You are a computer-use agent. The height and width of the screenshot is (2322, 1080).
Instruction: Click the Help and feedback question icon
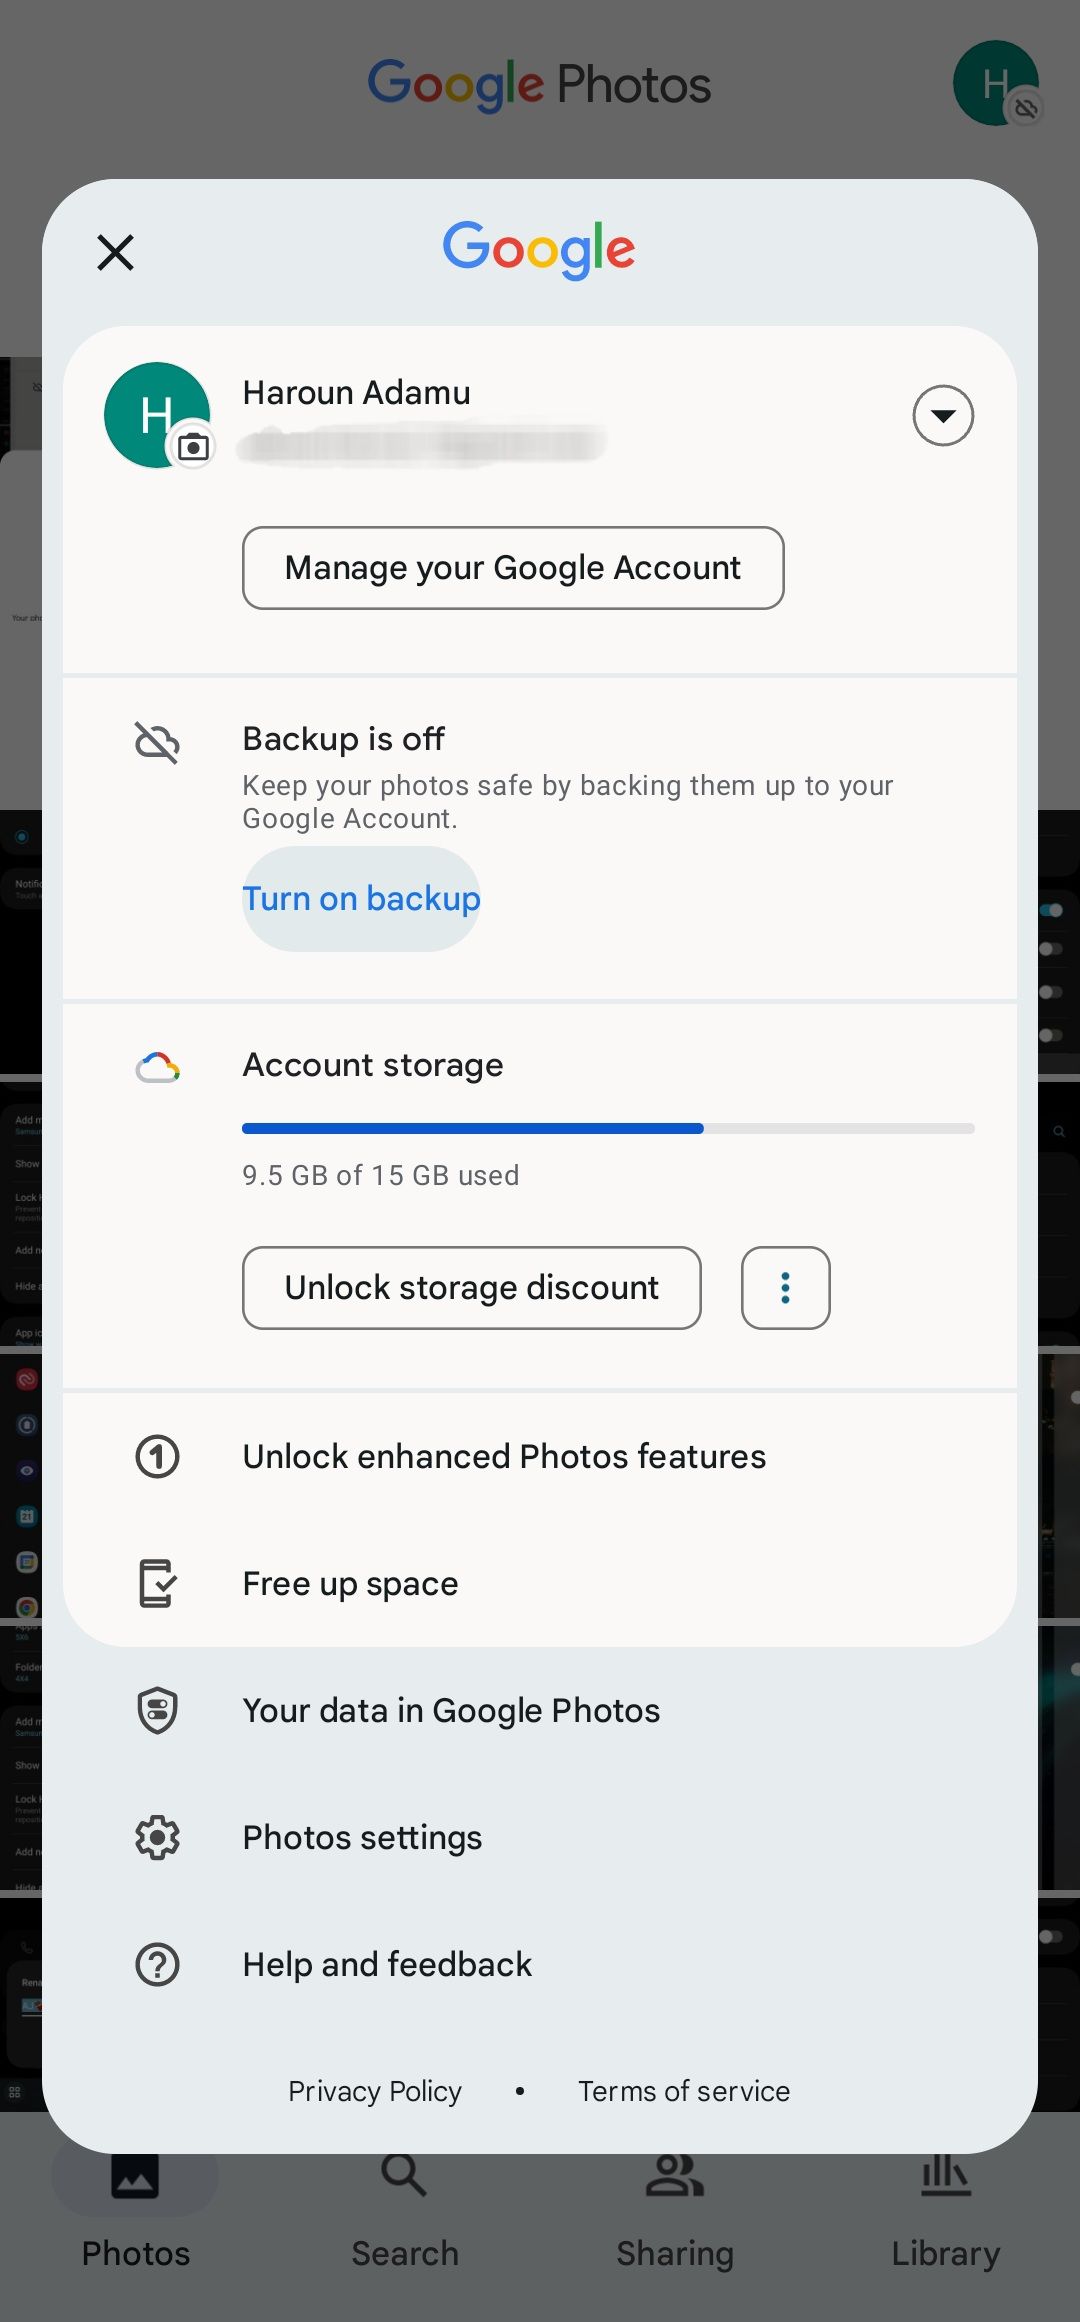point(157,1964)
